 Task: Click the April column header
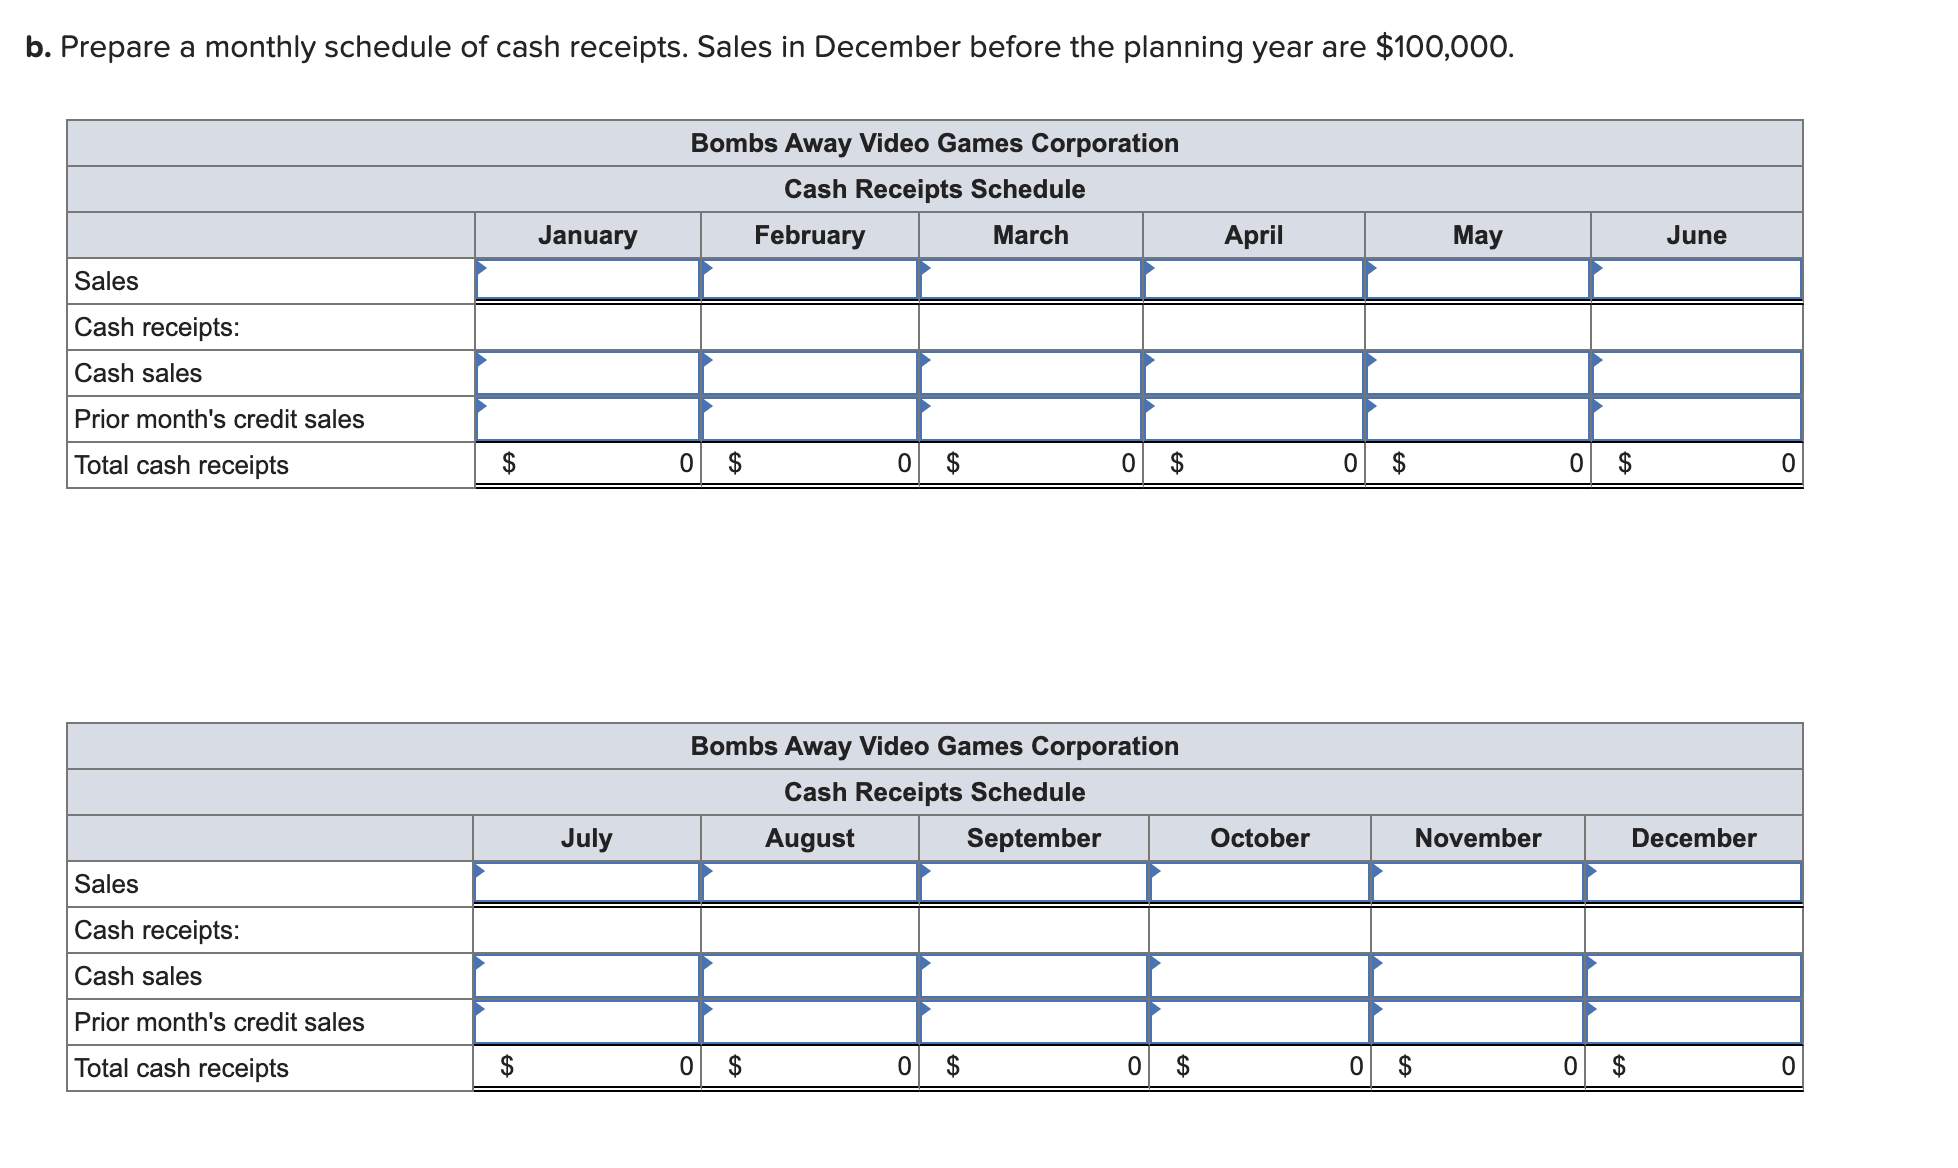(1254, 235)
